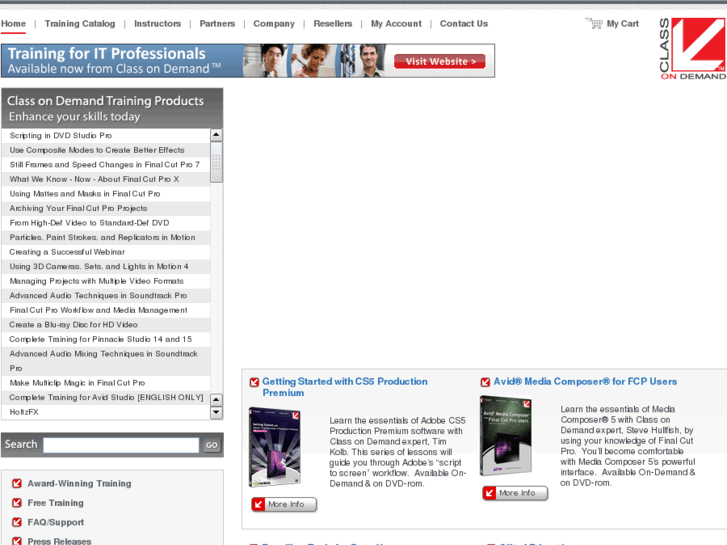Select 'Scripting in DVD Studio Pro'

tap(106, 135)
